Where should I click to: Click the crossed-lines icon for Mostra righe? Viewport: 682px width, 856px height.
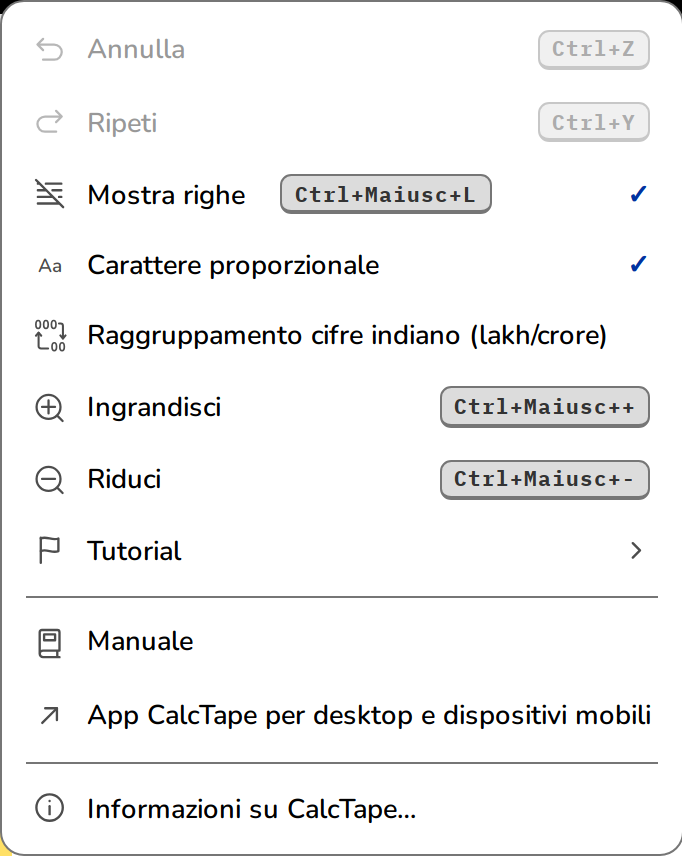50,194
